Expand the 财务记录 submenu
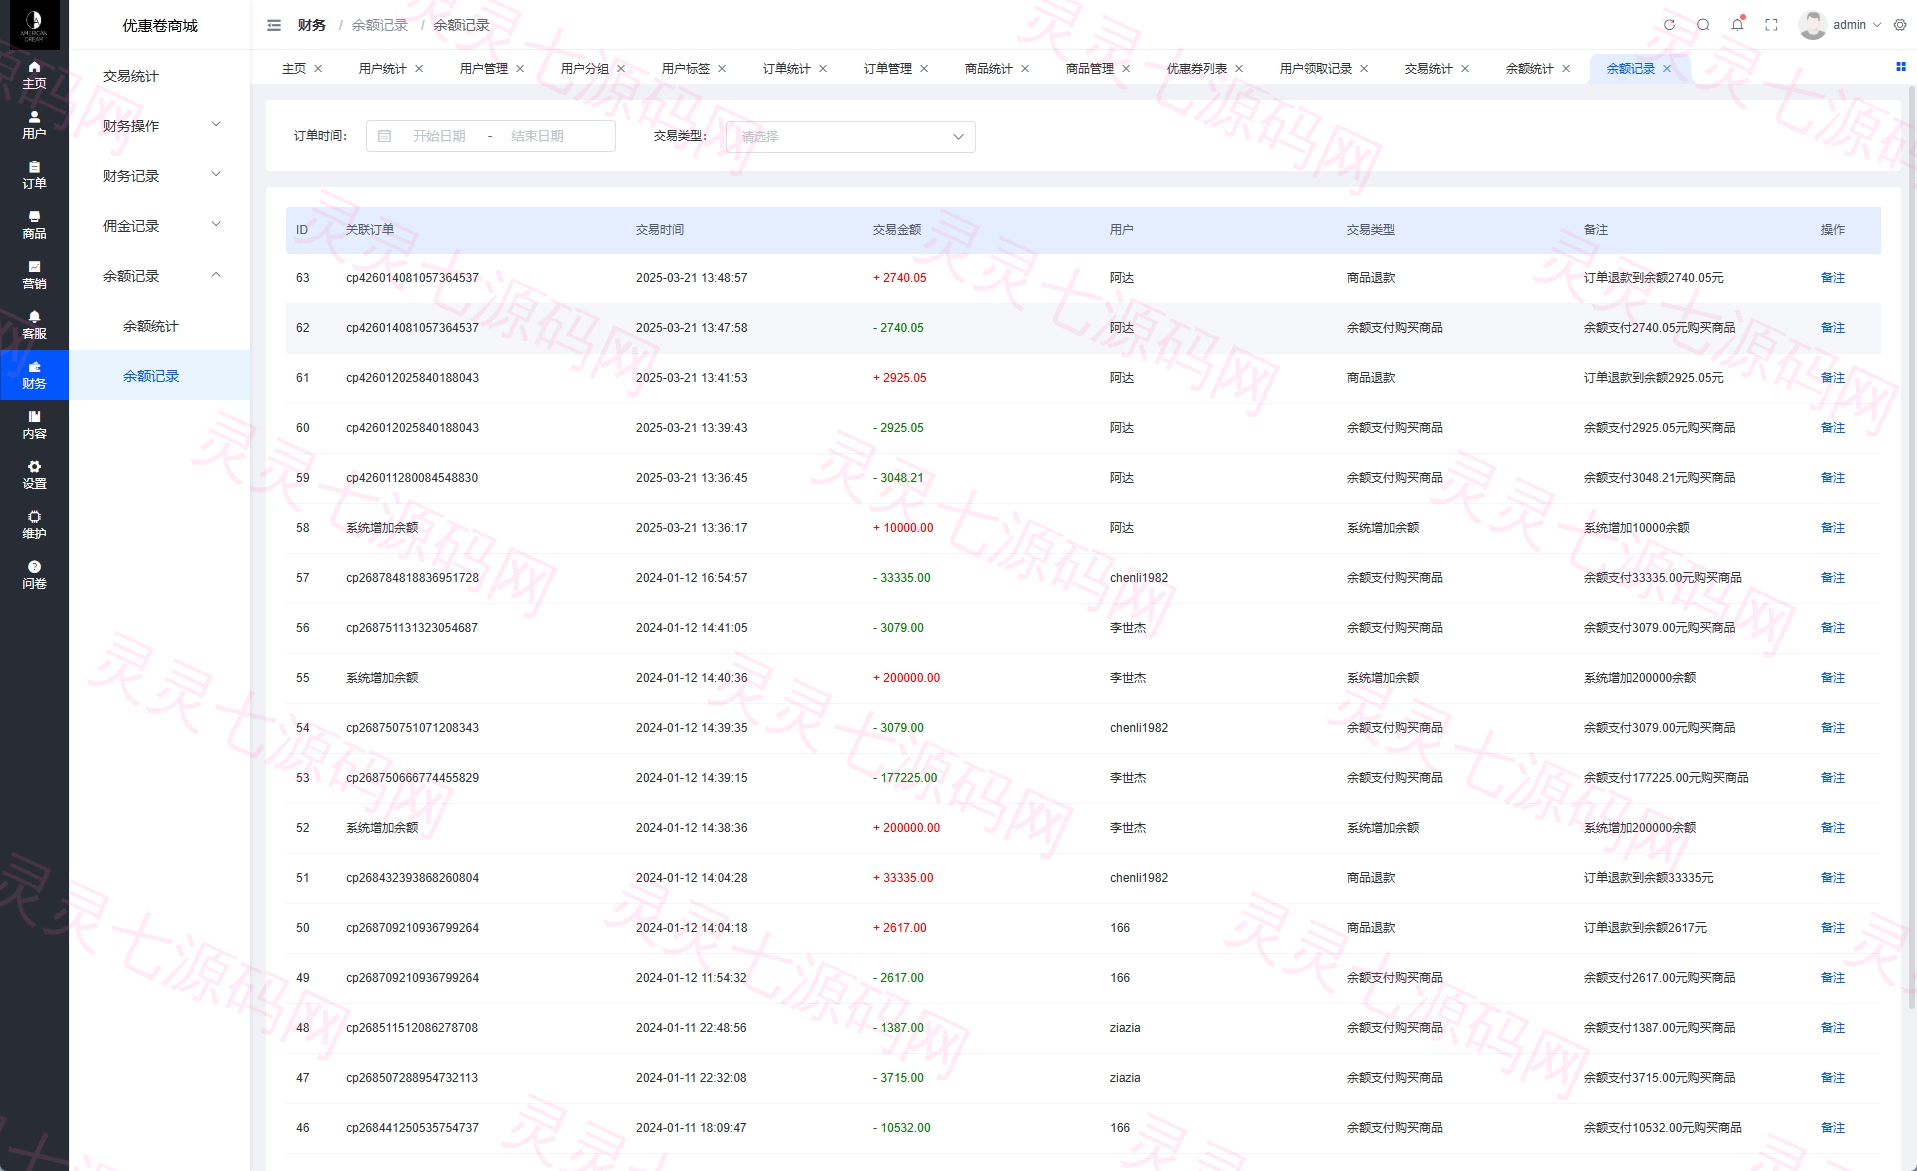Screen dimensions: 1917x1171 (160, 176)
